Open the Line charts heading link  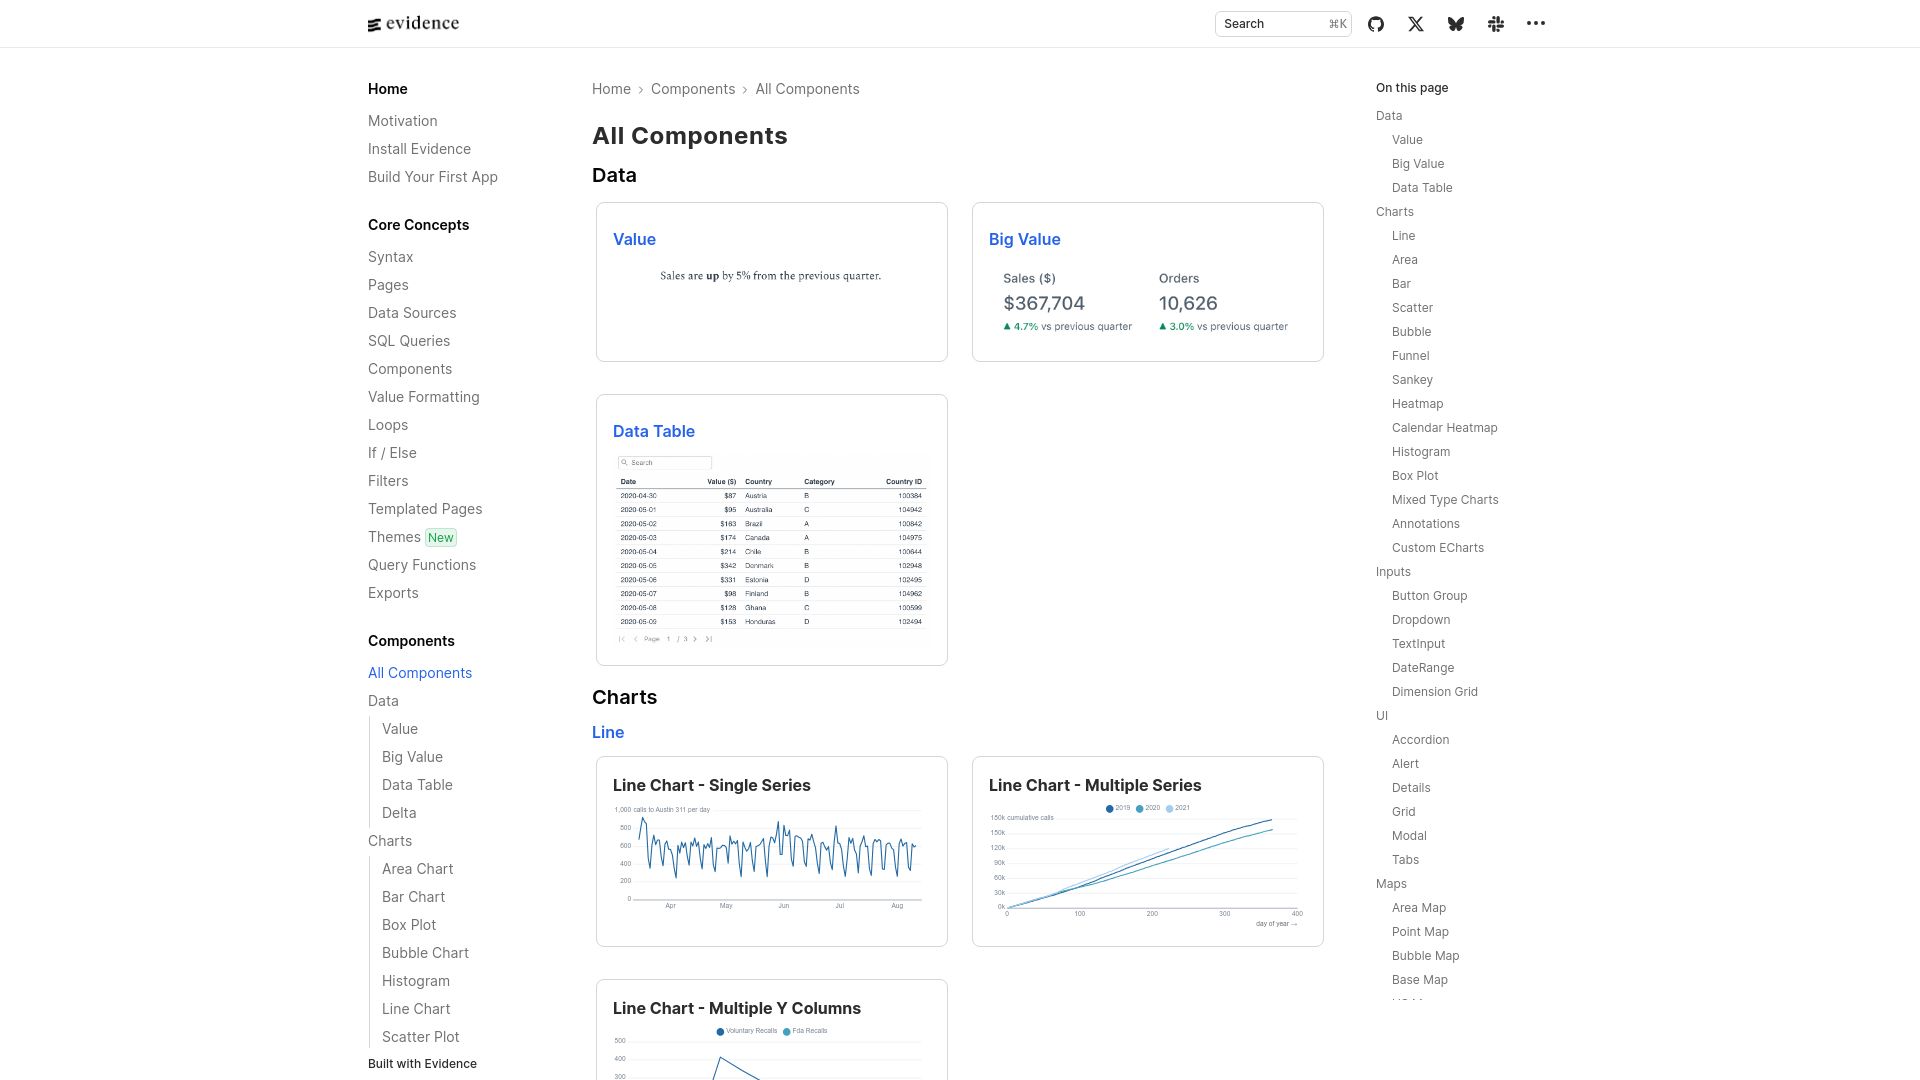point(608,732)
